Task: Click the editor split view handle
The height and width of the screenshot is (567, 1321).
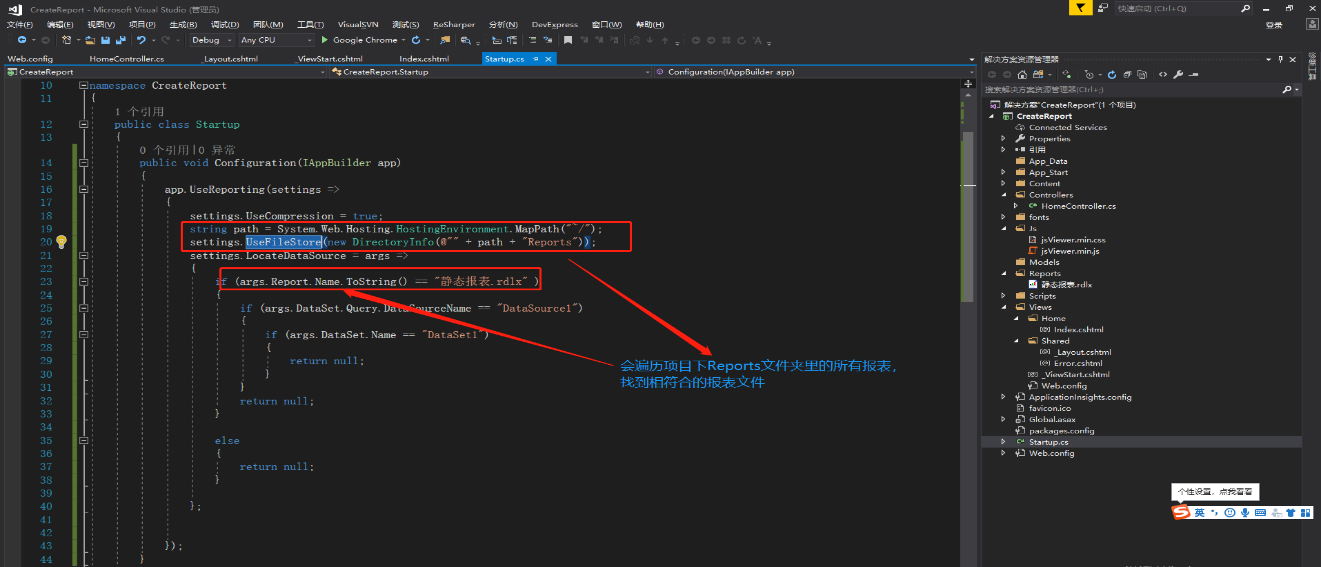Action: (x=967, y=84)
